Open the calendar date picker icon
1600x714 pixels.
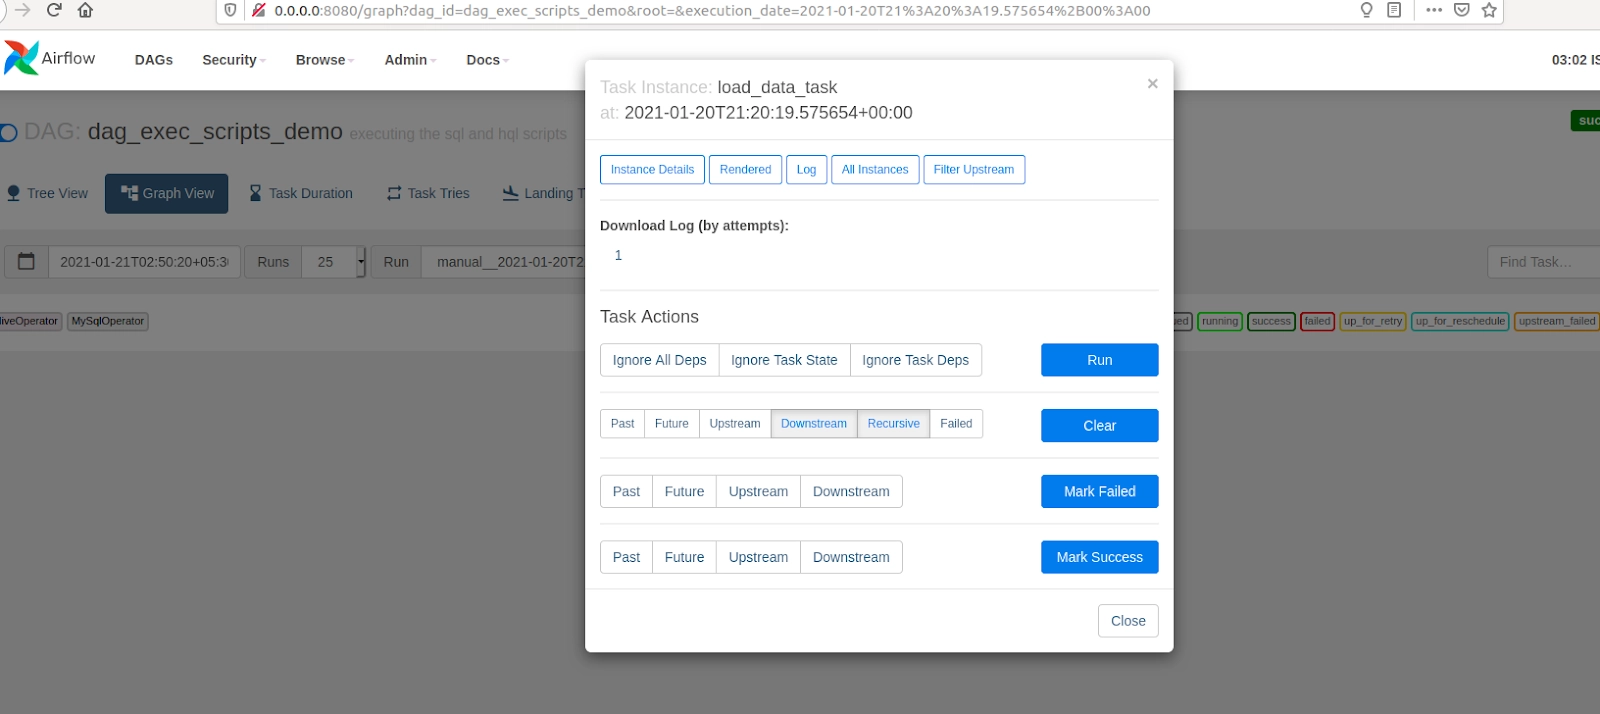coord(27,261)
